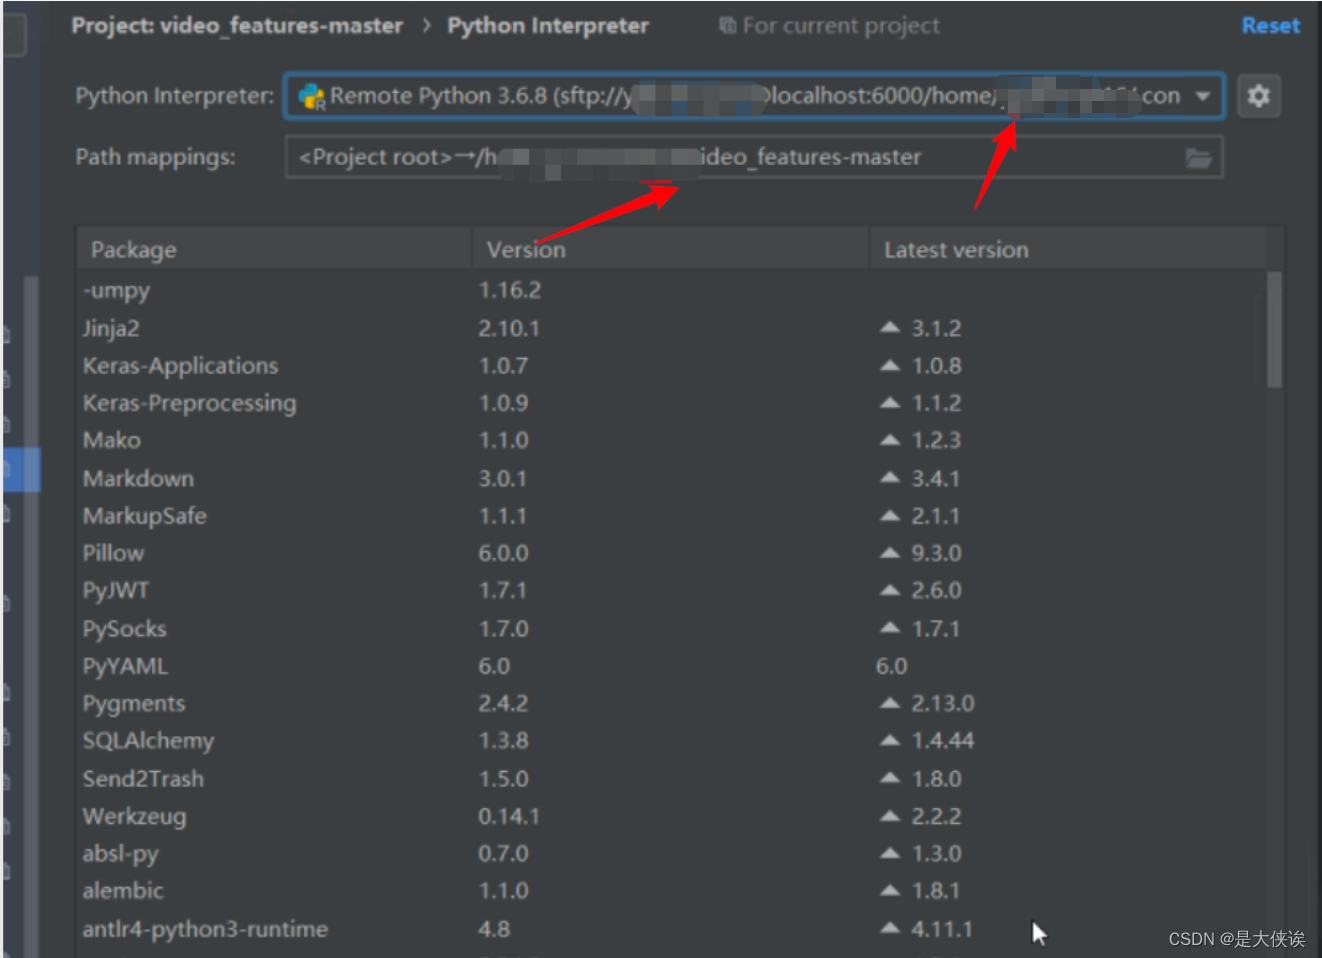This screenshot has width=1322, height=958.
Task: Select the Keras-Preprocessing package row
Action: point(672,403)
